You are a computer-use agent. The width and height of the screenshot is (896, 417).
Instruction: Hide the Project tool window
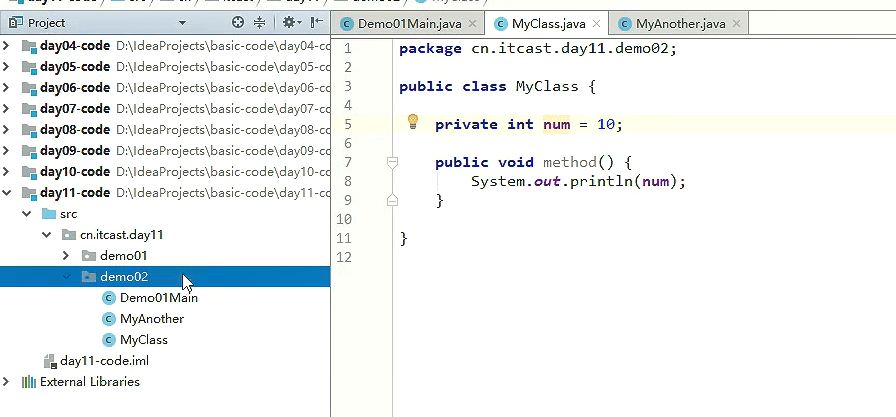[317, 23]
